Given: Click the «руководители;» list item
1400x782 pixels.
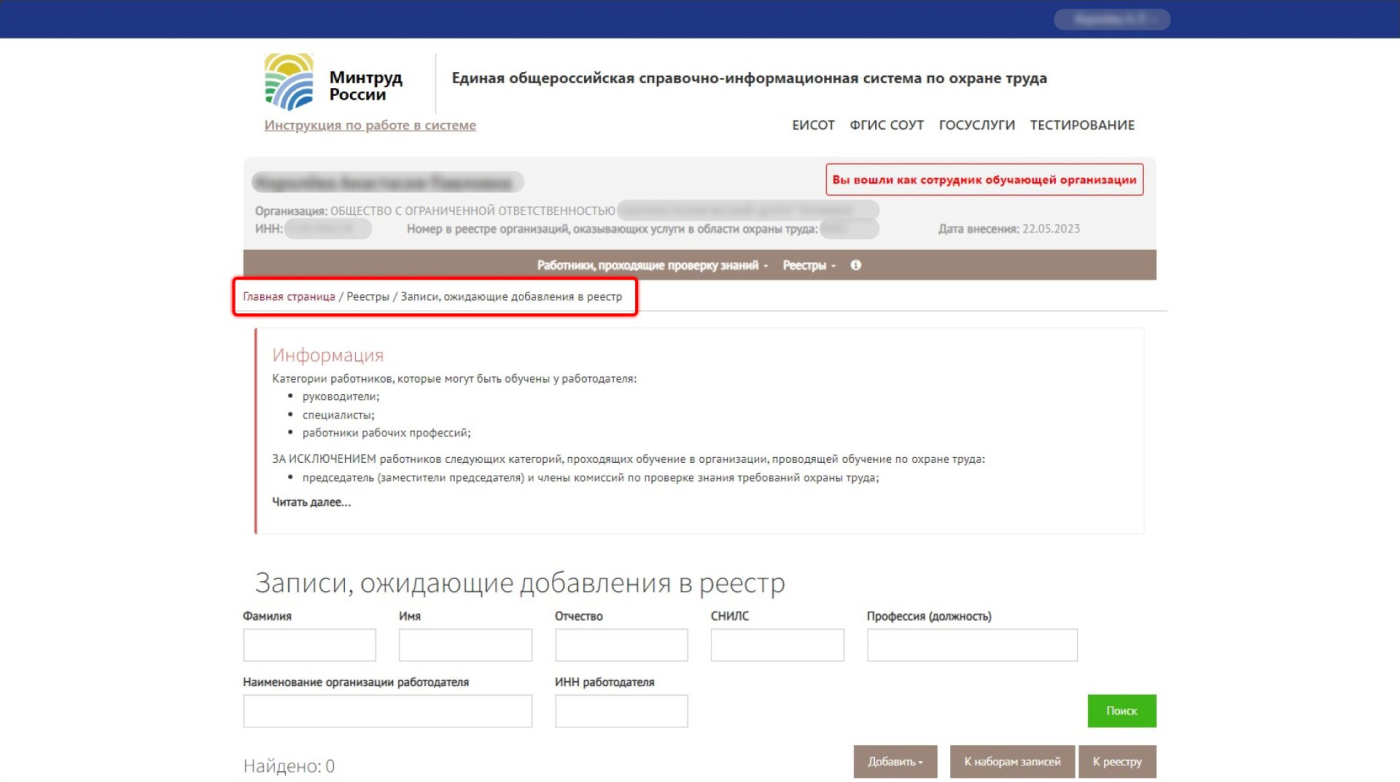Looking at the screenshot, I should [341, 397].
